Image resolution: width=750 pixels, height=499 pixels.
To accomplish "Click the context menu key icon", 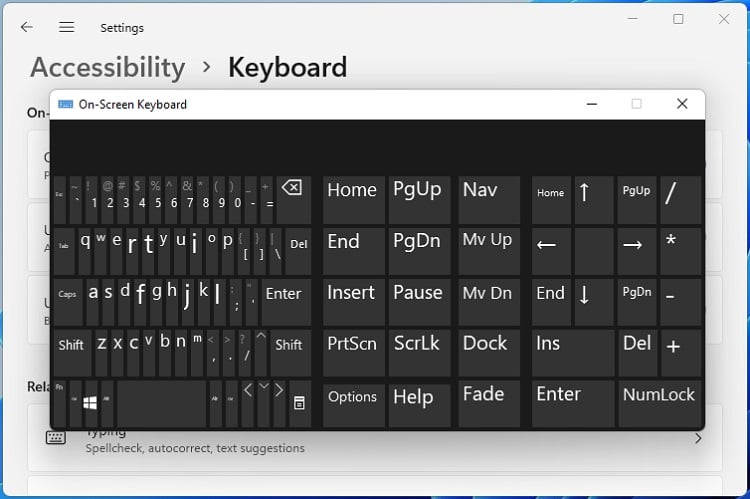I will (x=299, y=403).
